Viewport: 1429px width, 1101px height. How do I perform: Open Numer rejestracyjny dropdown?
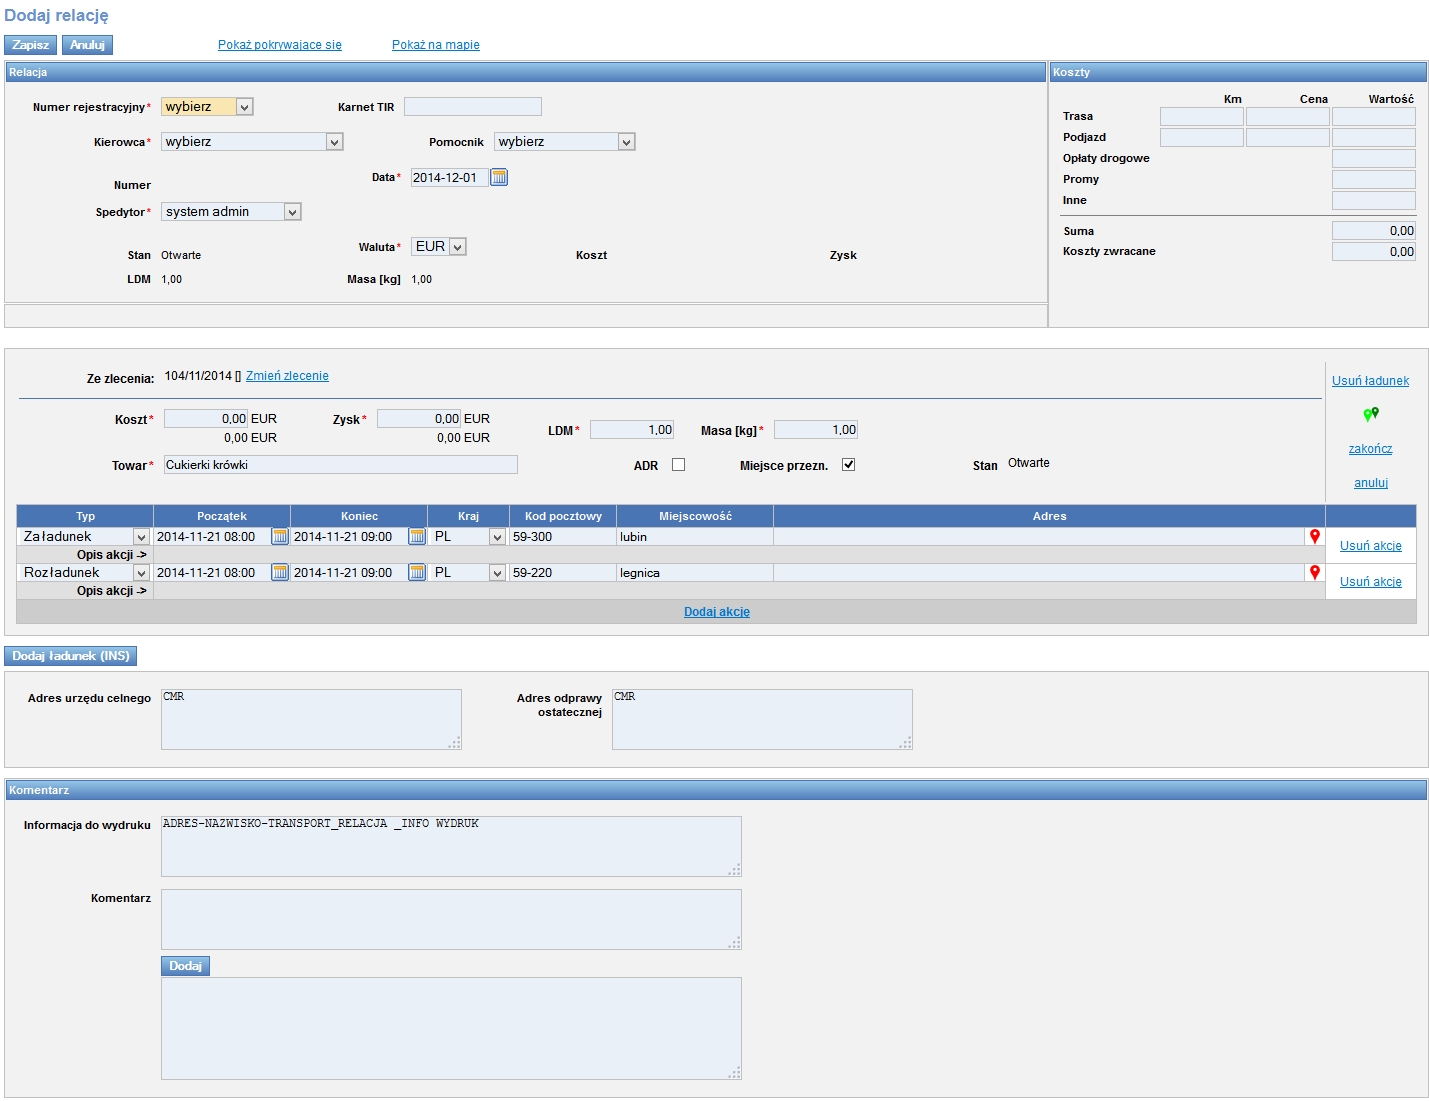point(207,107)
